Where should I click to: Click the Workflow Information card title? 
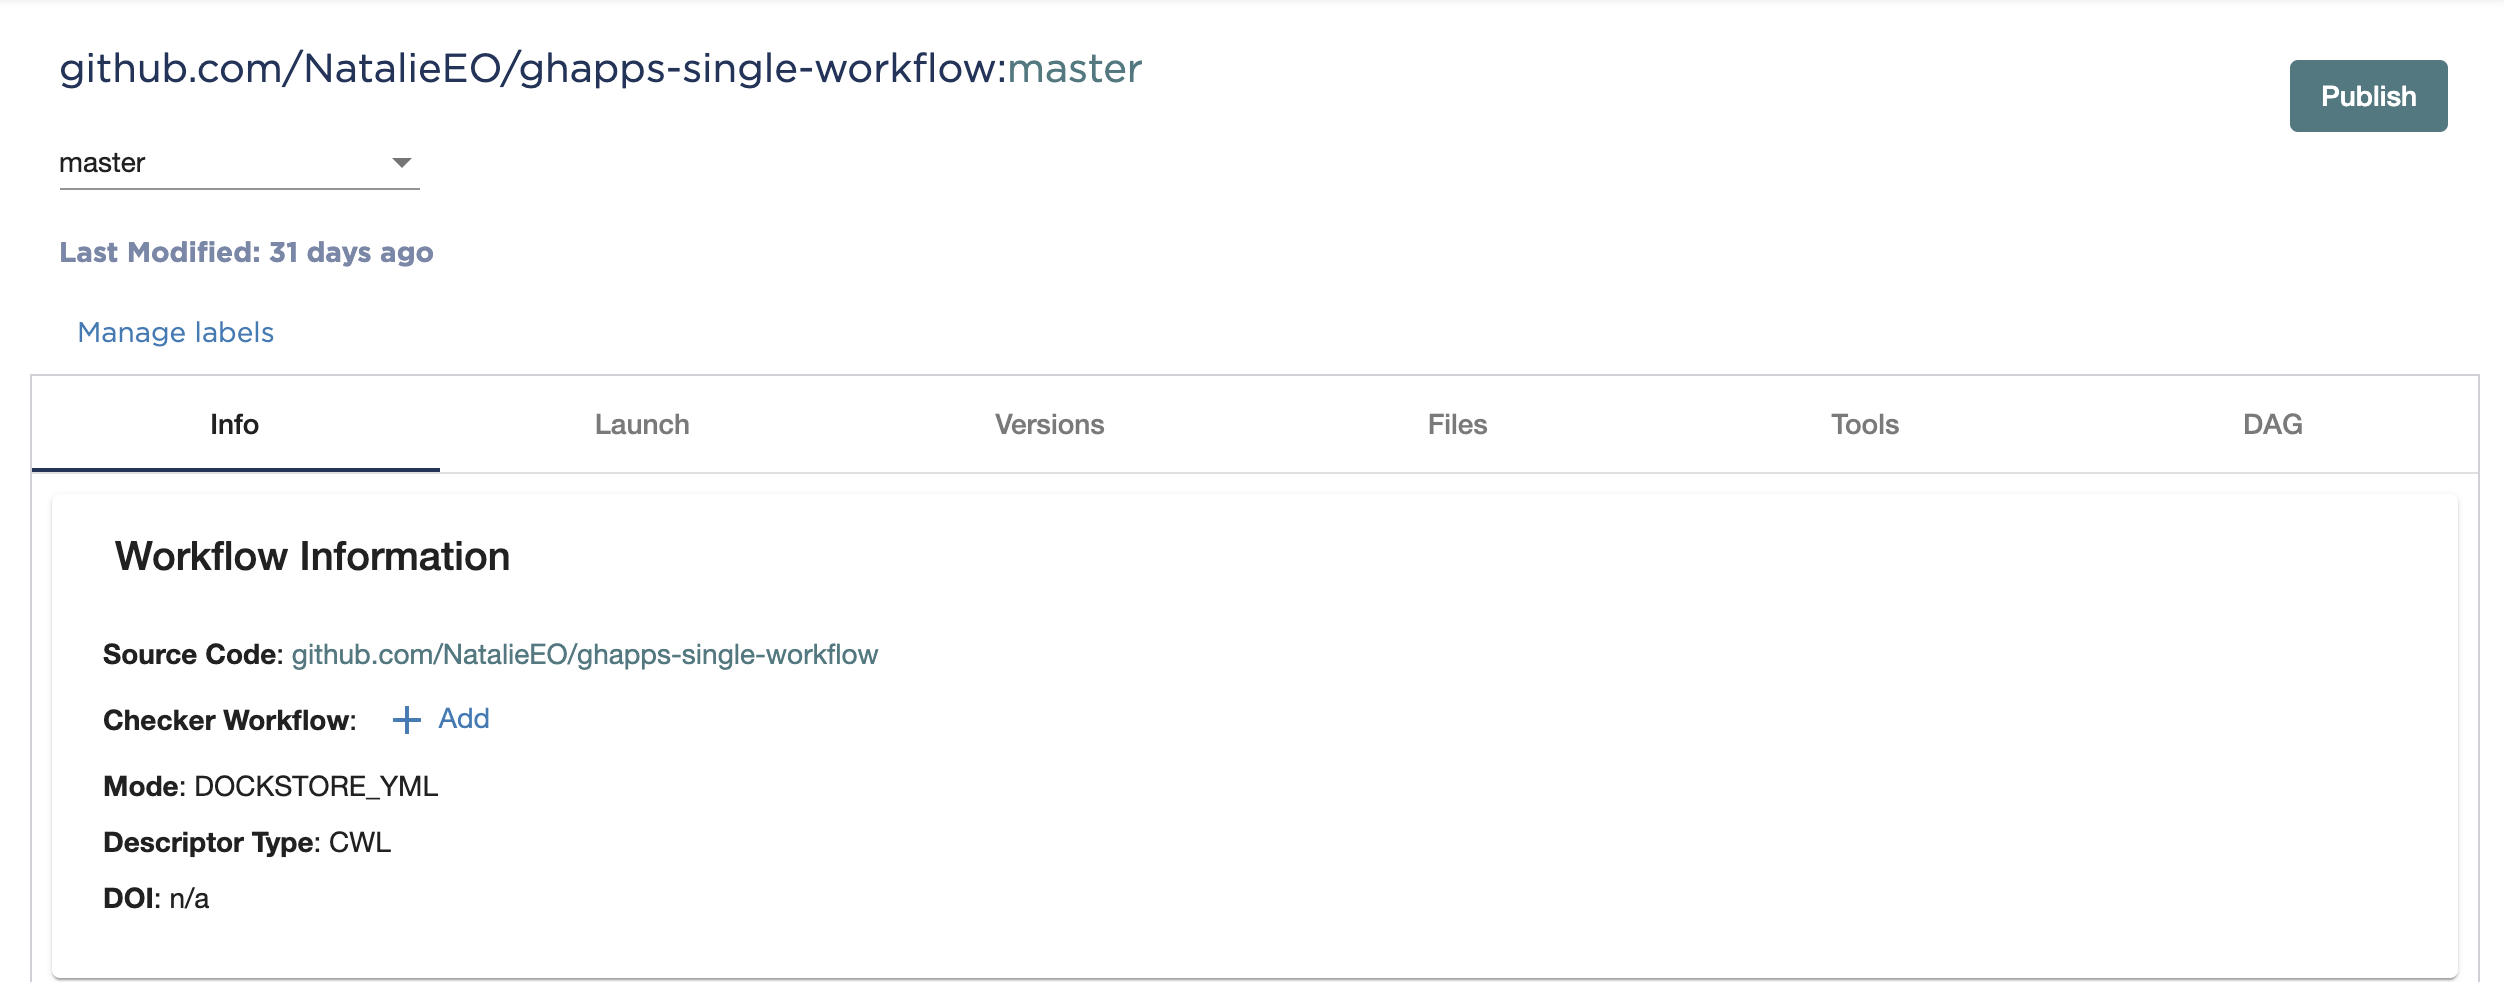coord(311,557)
